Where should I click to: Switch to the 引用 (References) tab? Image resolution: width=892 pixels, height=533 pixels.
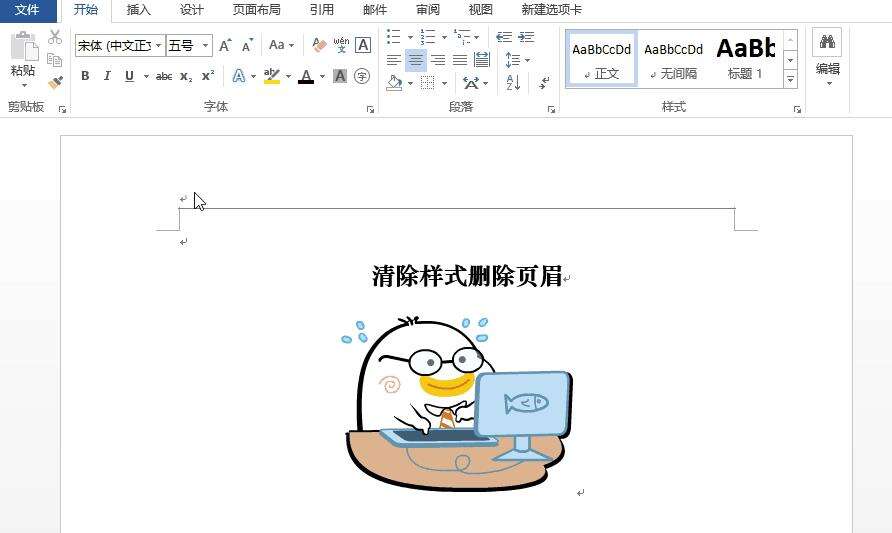point(321,10)
